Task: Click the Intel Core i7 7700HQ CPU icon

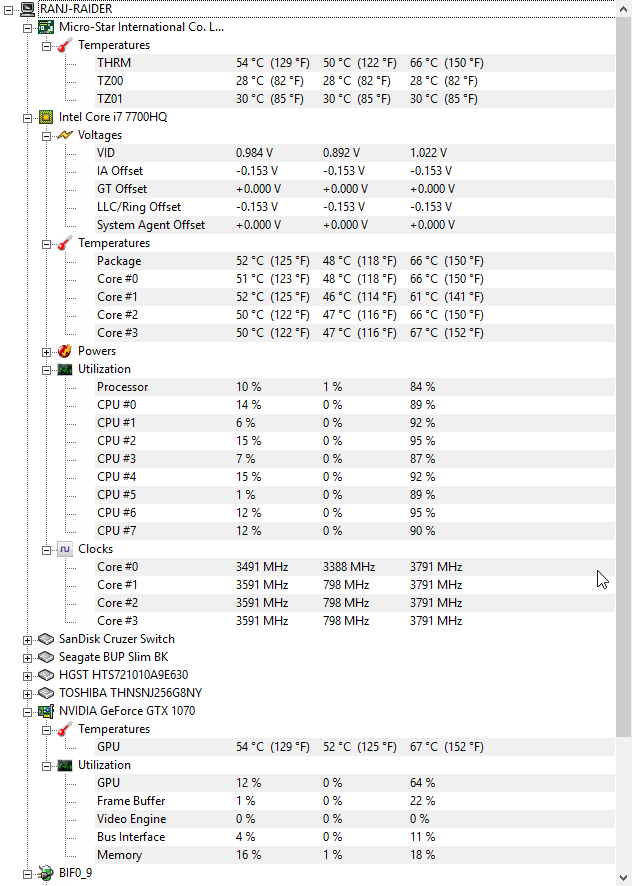Action: pos(46,117)
